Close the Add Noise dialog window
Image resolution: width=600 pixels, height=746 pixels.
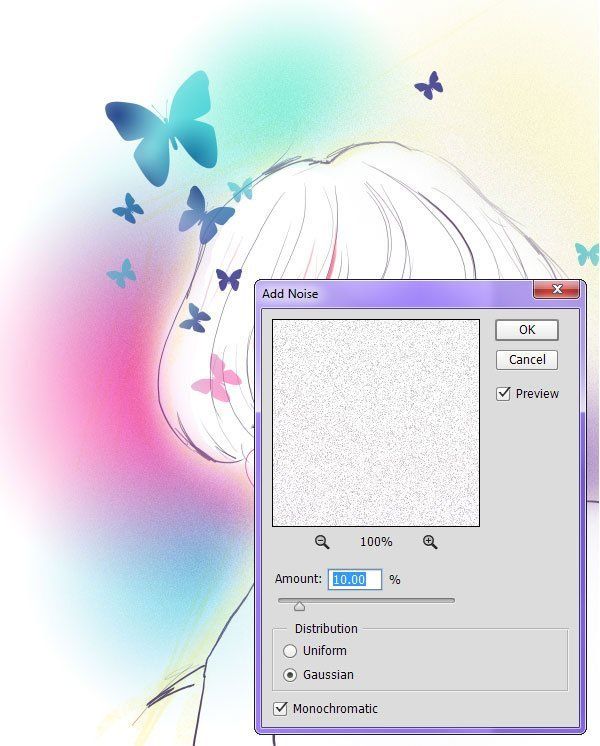pos(557,289)
